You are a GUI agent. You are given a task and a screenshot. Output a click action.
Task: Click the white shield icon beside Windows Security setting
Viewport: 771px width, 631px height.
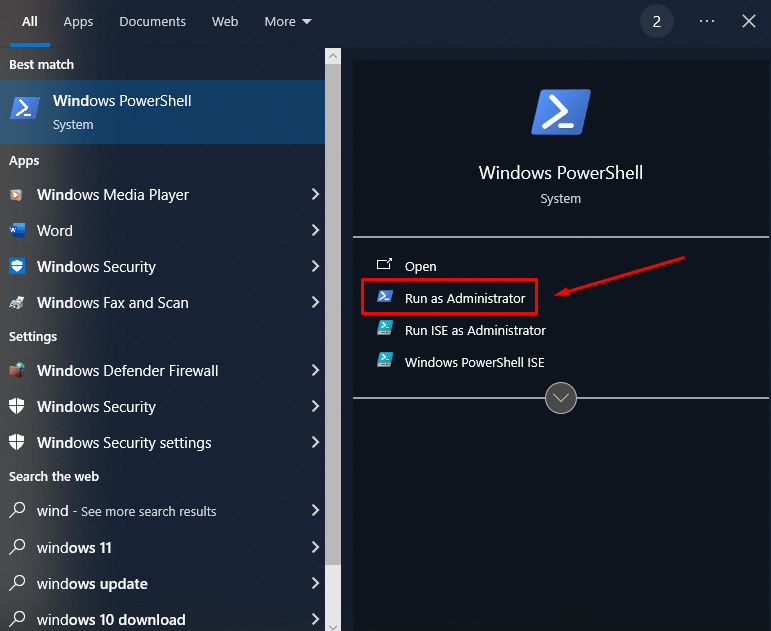pyautogui.click(x=17, y=406)
